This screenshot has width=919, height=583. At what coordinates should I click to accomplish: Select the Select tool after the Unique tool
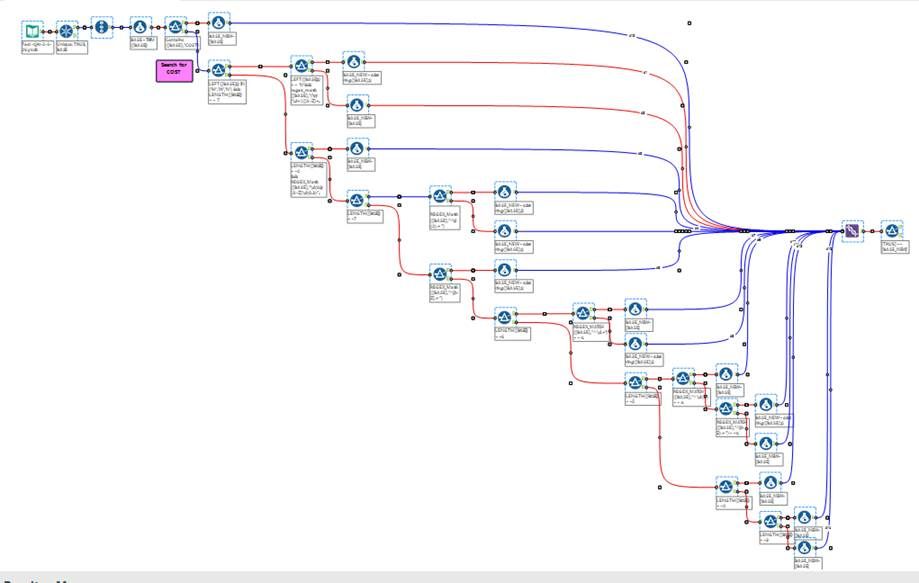point(102,28)
